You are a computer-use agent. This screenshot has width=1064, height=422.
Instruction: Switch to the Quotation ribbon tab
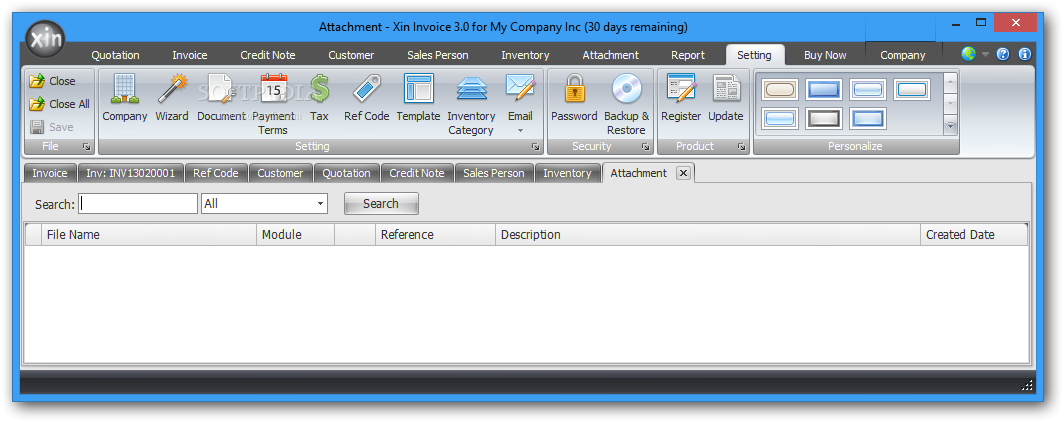pos(115,55)
